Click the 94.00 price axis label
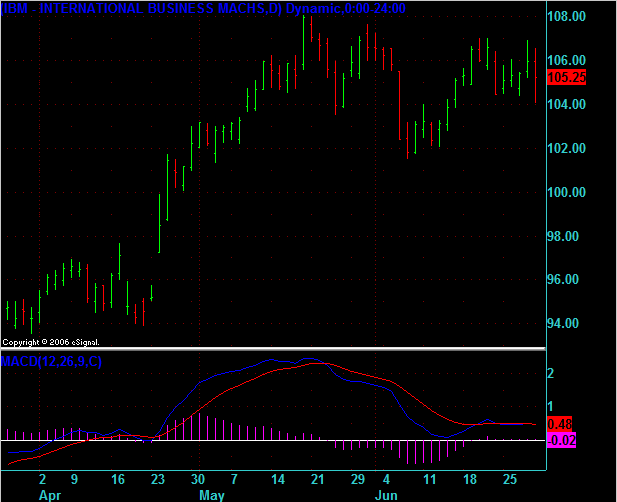 [563, 323]
